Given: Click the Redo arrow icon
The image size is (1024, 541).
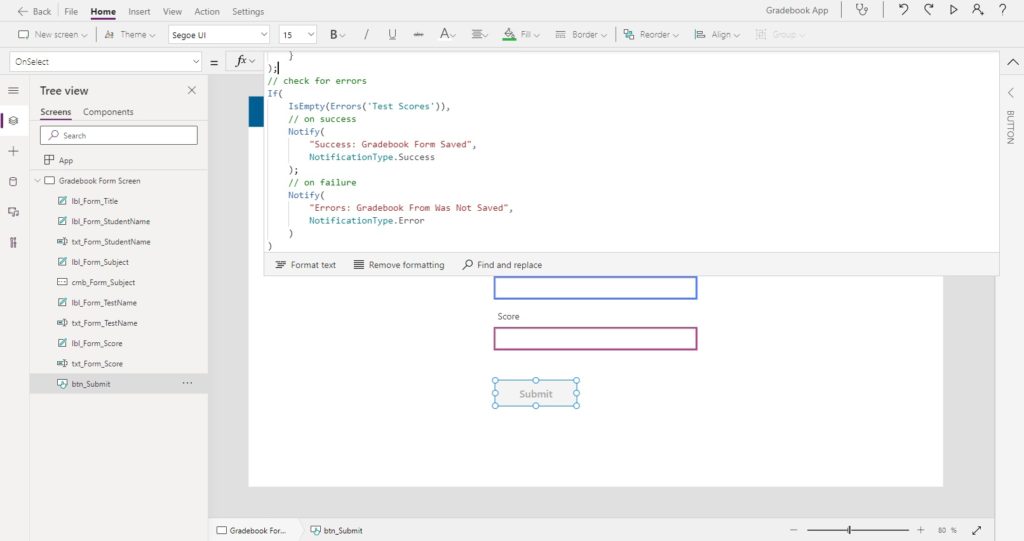Looking at the screenshot, I should click(x=928, y=10).
